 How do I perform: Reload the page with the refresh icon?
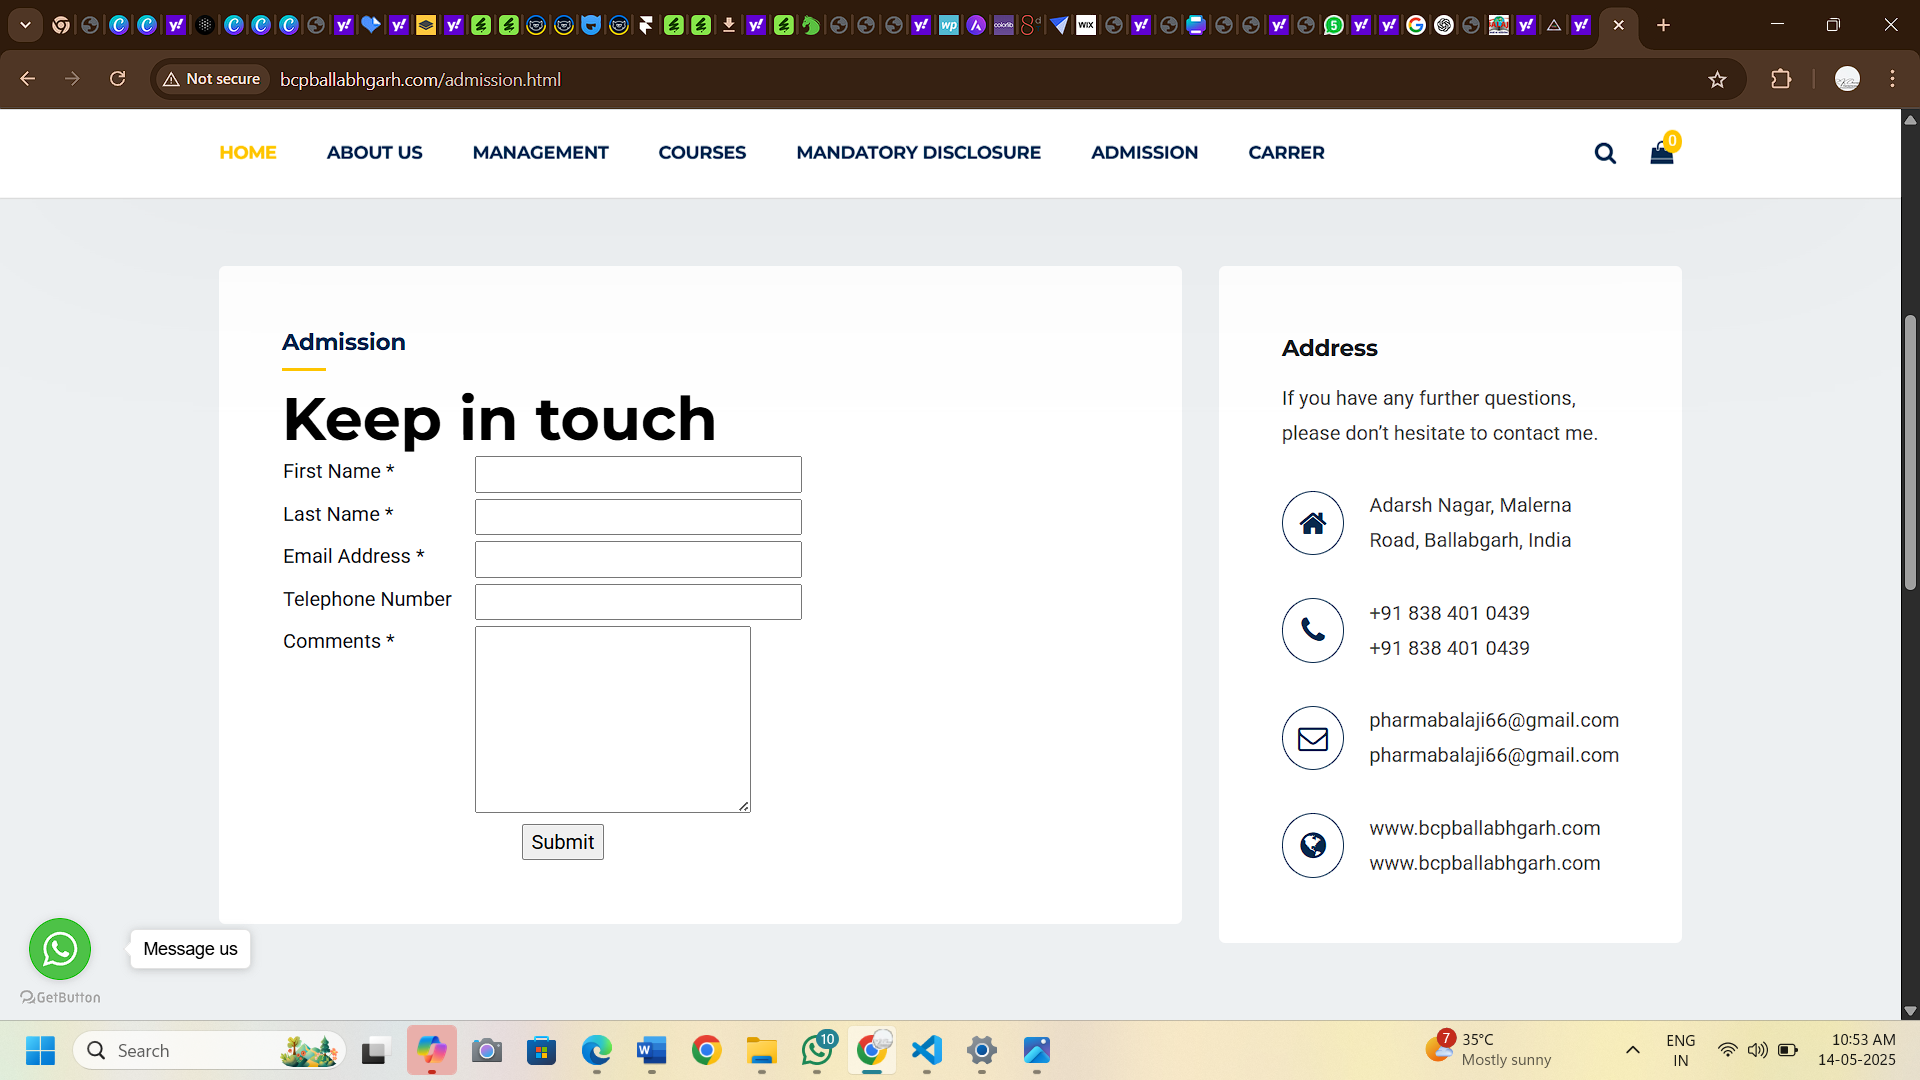[x=117, y=79]
